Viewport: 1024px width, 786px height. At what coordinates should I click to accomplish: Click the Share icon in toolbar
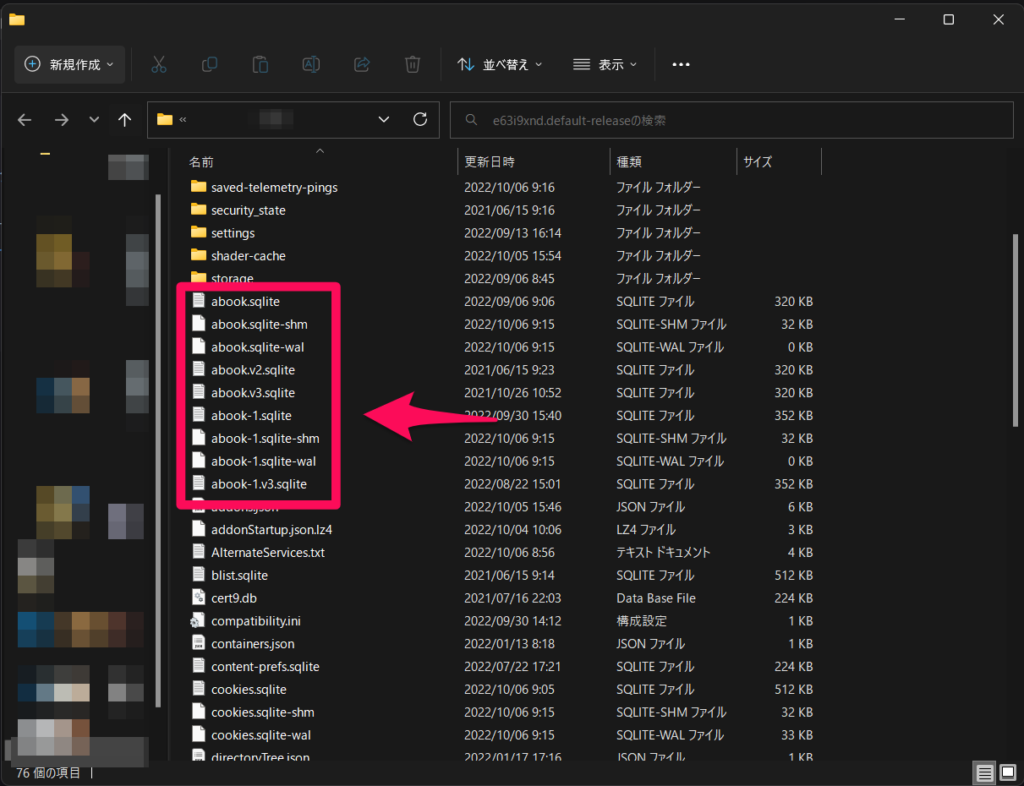tap(362, 64)
